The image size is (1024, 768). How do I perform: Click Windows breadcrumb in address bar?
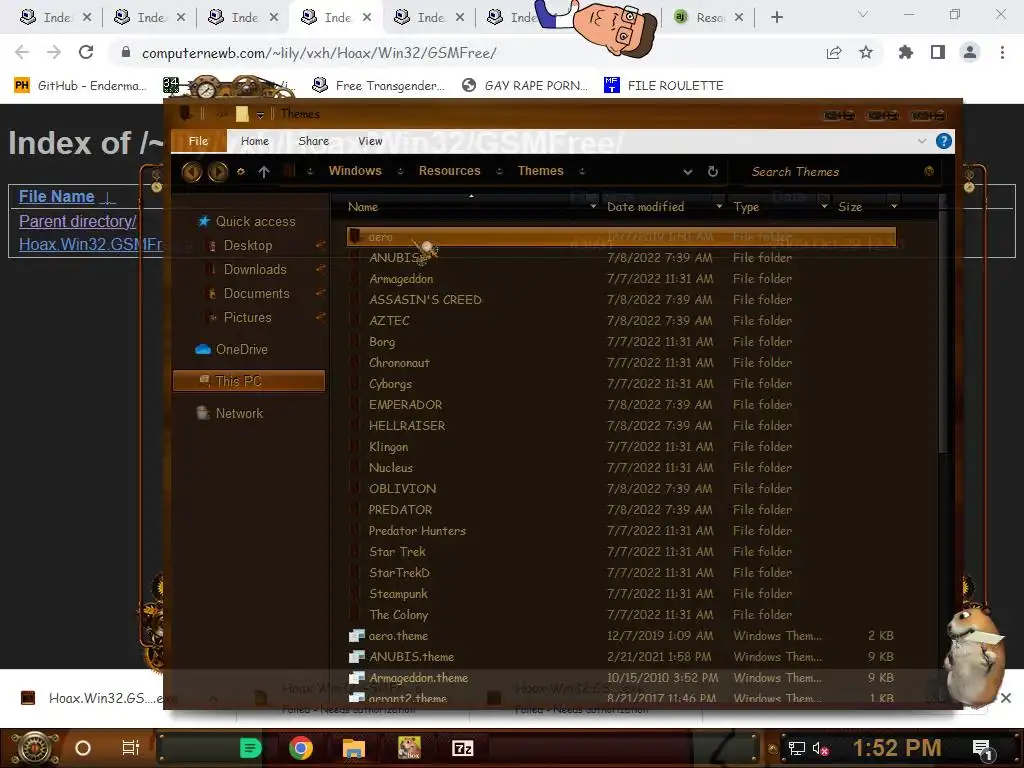point(355,171)
